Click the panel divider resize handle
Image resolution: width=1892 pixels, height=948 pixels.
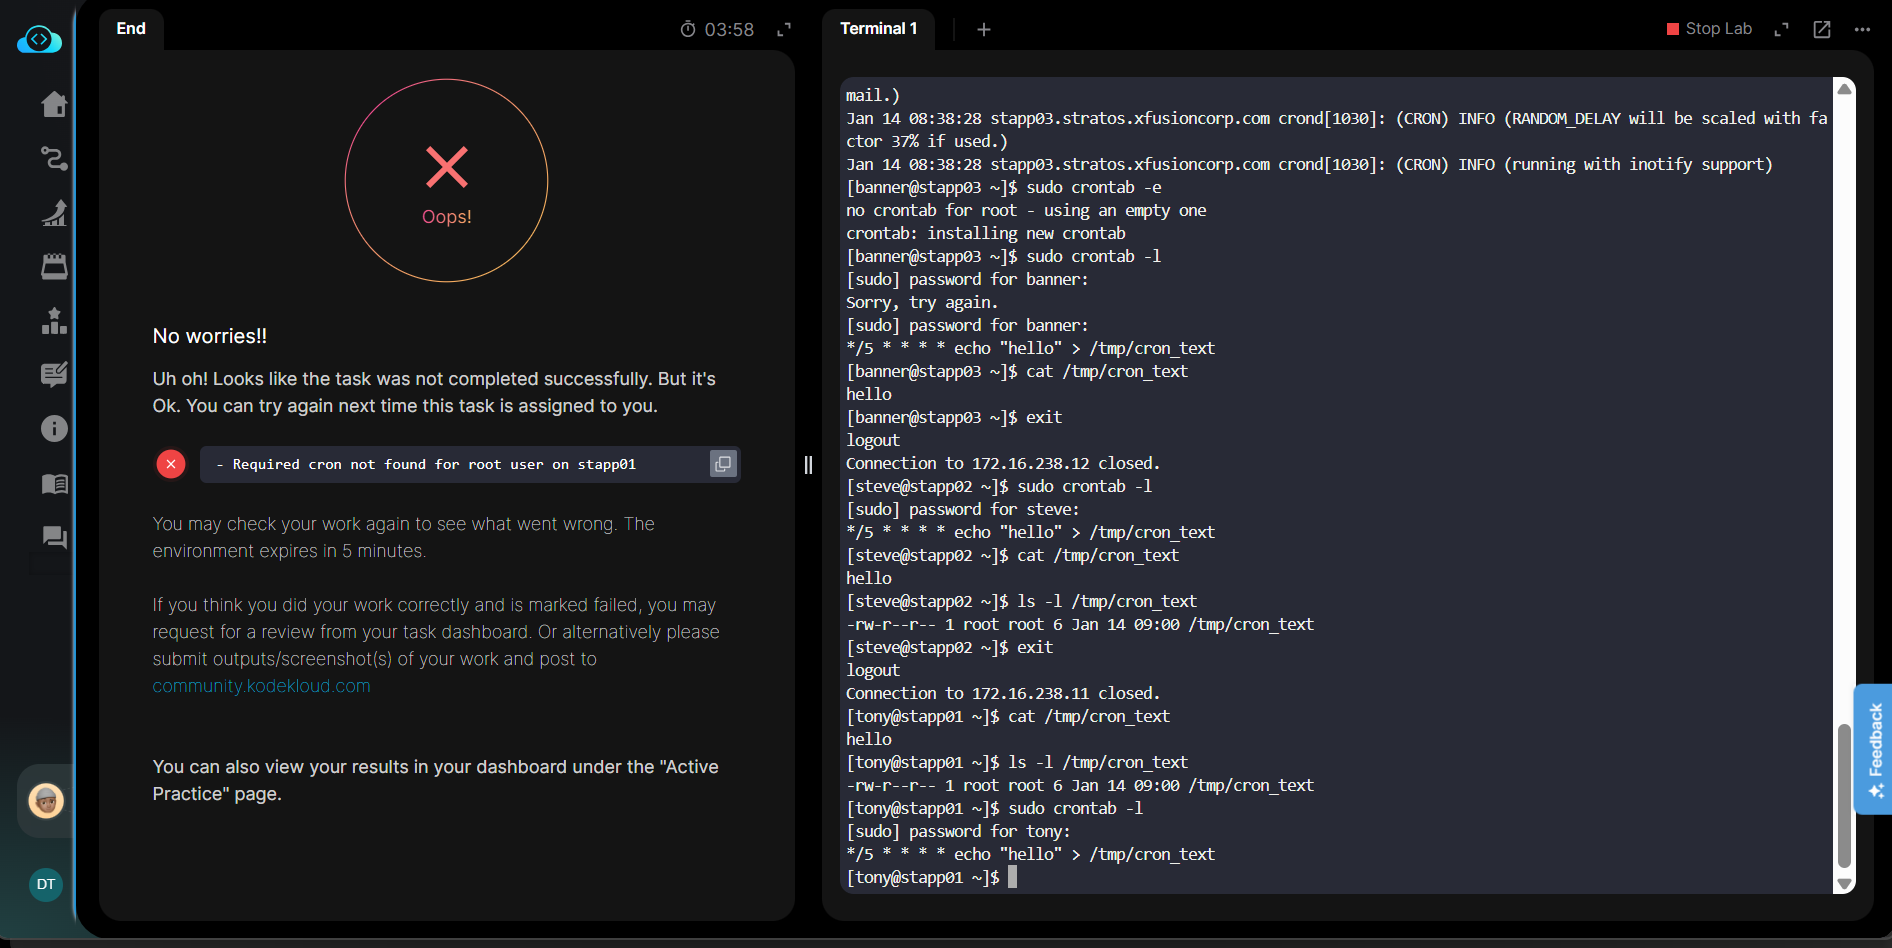[x=808, y=465]
